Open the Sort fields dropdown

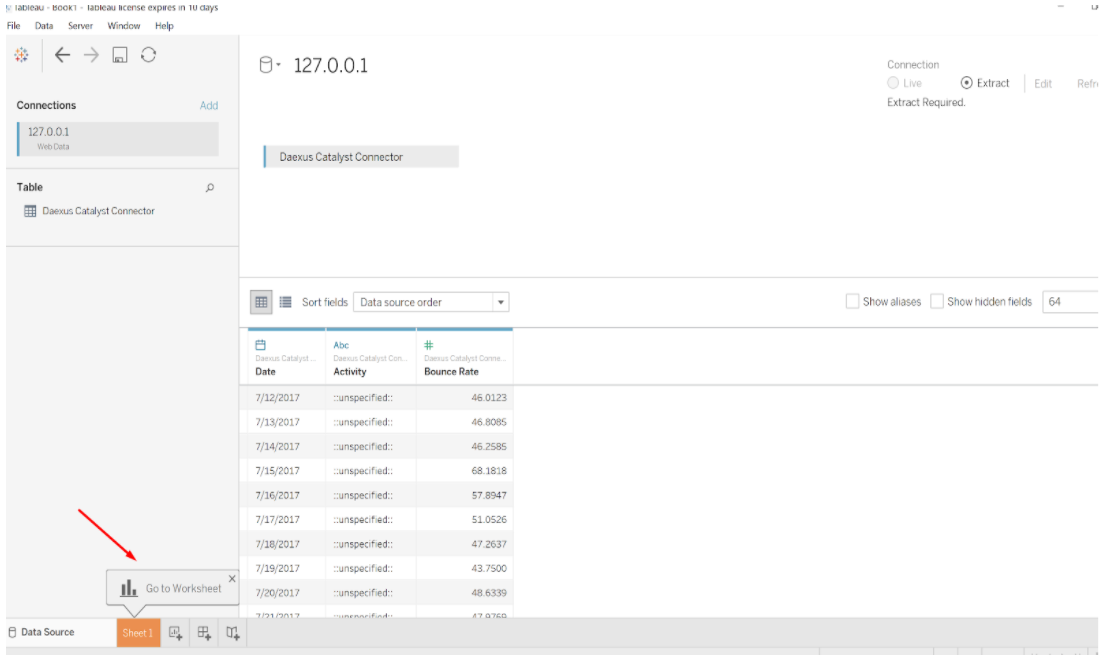[x=431, y=302]
